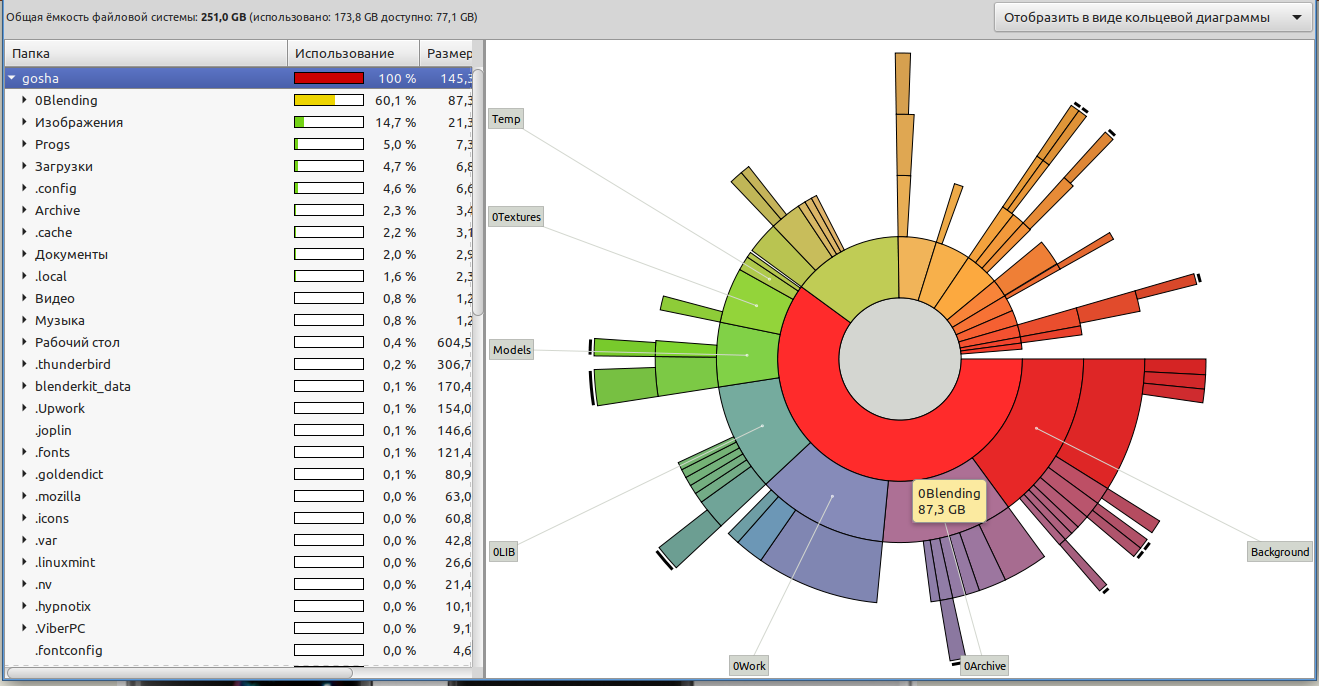Select the Рабочий стол folder row
The width and height of the screenshot is (1319, 686).
(77, 342)
